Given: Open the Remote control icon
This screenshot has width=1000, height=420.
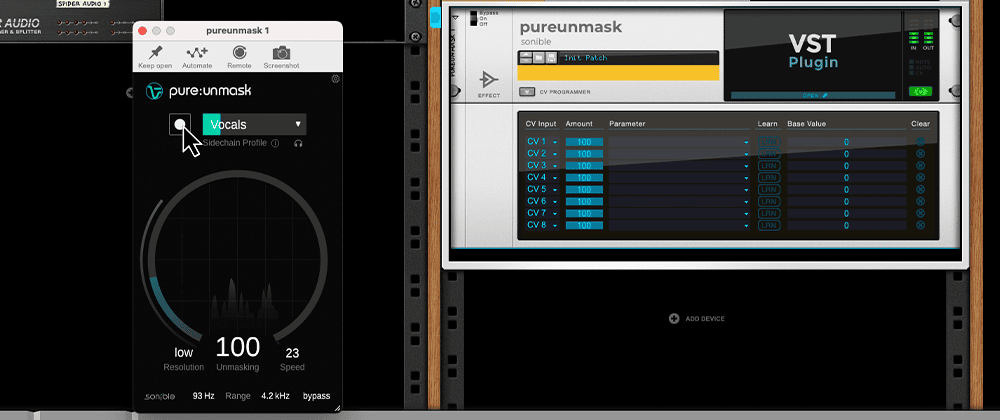Looking at the screenshot, I should [x=239, y=52].
